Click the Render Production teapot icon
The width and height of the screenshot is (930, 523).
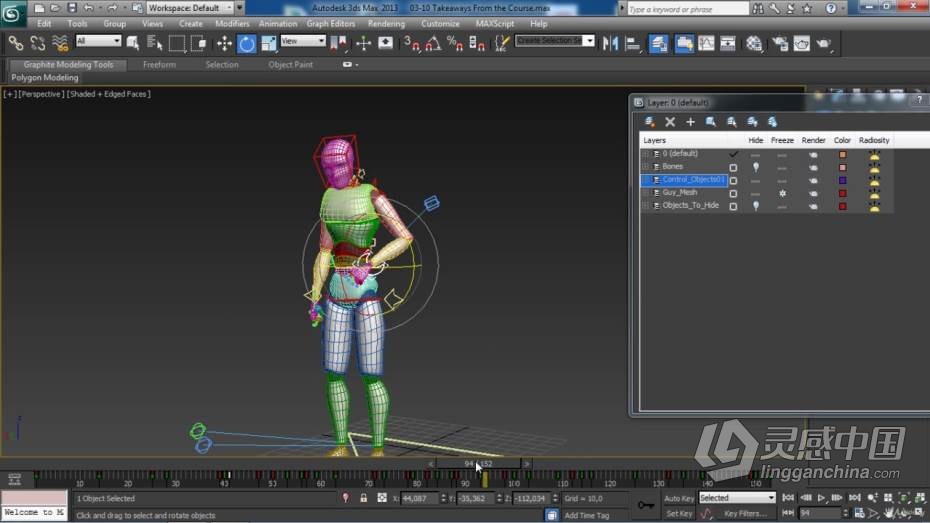click(823, 43)
